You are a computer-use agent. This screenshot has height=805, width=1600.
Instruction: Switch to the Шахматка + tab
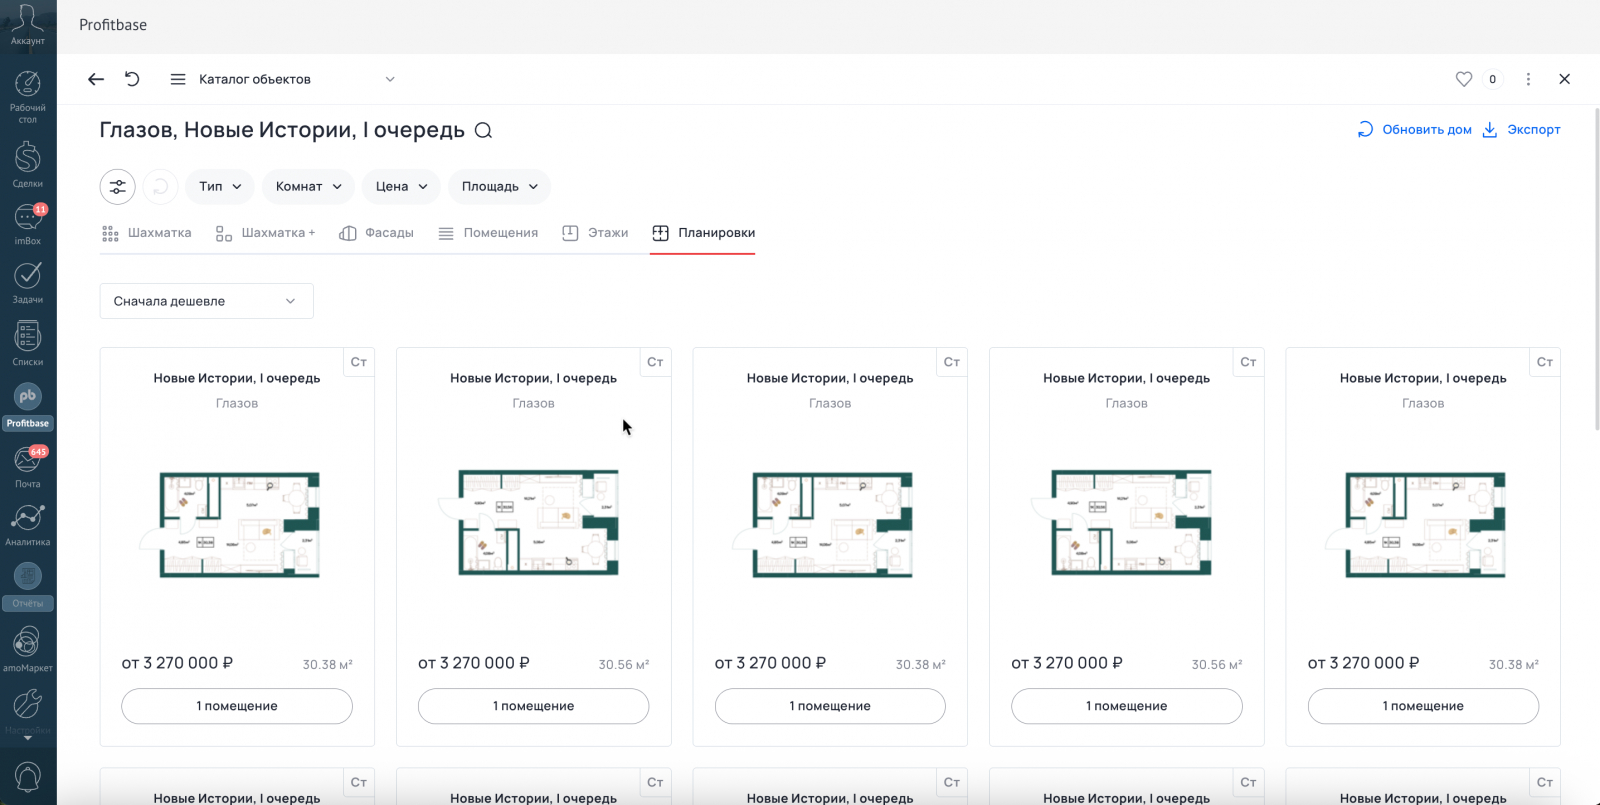(x=266, y=233)
